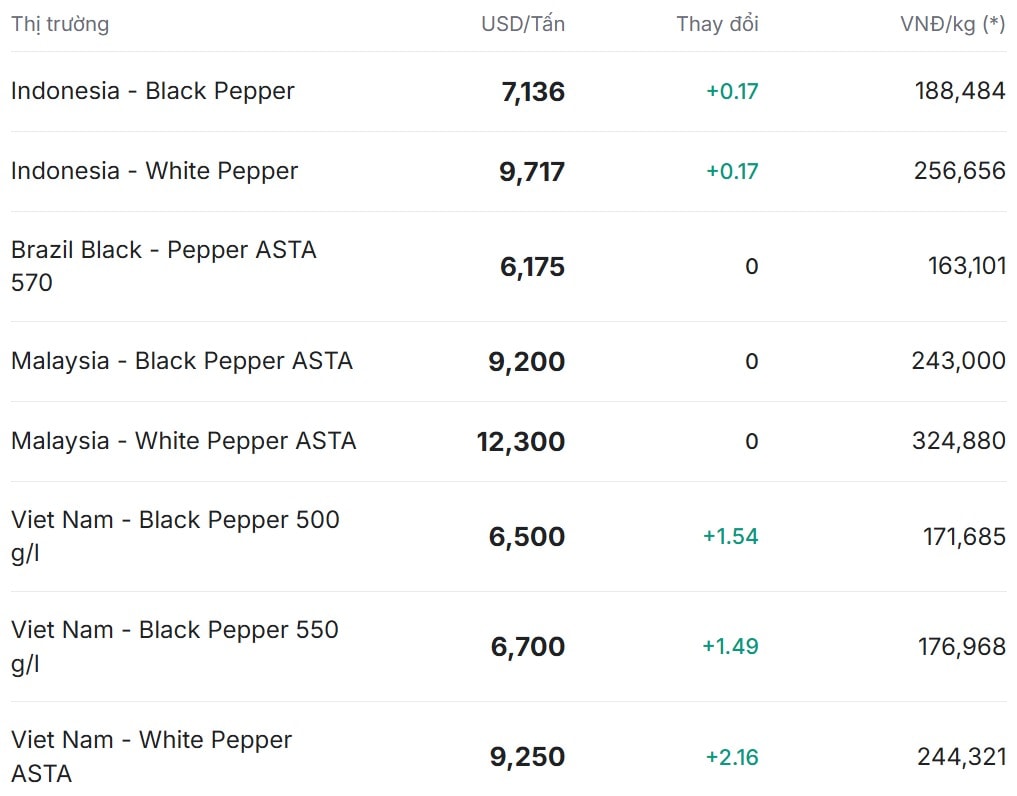1017x796 pixels.
Task: Click the 'Thị trường' column header
Action: tap(60, 24)
